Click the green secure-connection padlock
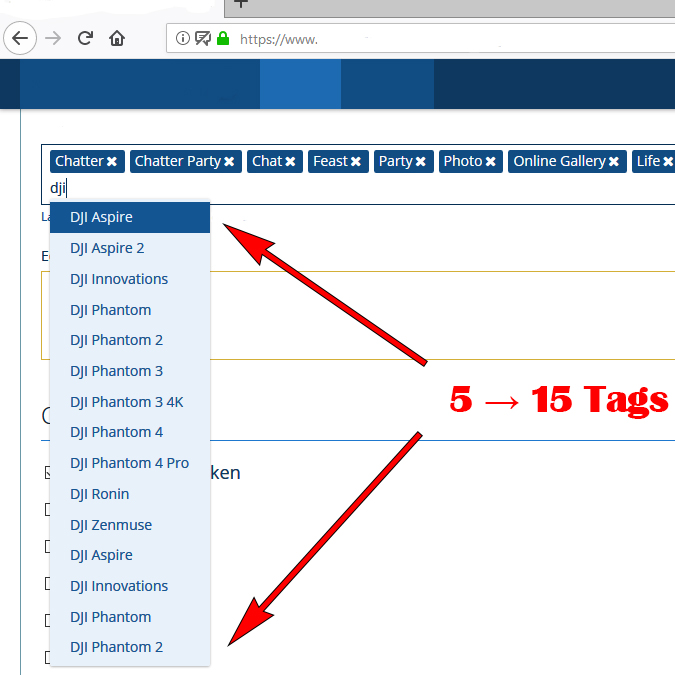This screenshot has width=675, height=675. [223, 38]
